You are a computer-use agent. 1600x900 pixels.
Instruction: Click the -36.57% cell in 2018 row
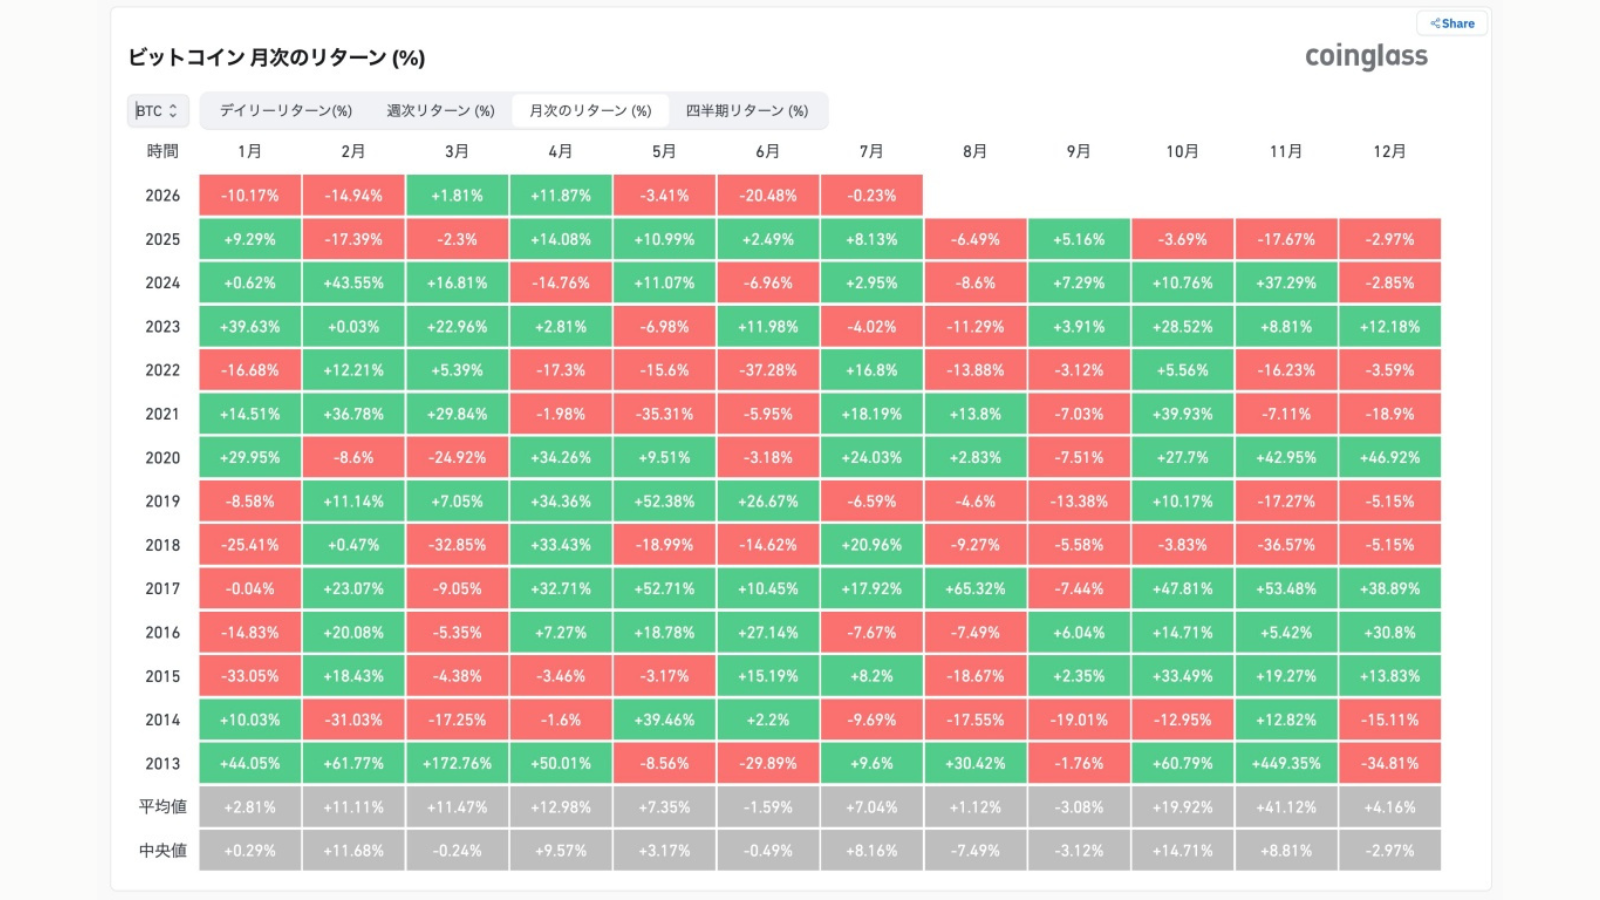[1286, 545]
